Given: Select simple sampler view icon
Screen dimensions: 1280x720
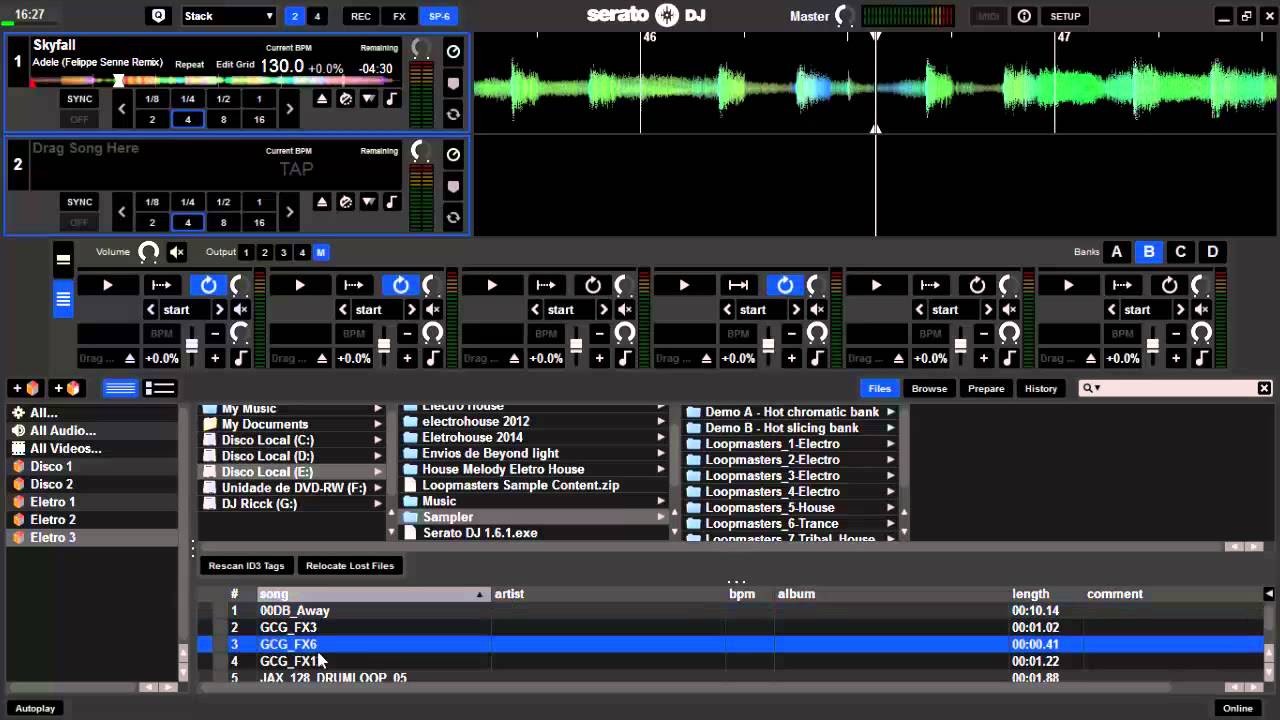Looking at the screenshot, I should click(63, 259).
